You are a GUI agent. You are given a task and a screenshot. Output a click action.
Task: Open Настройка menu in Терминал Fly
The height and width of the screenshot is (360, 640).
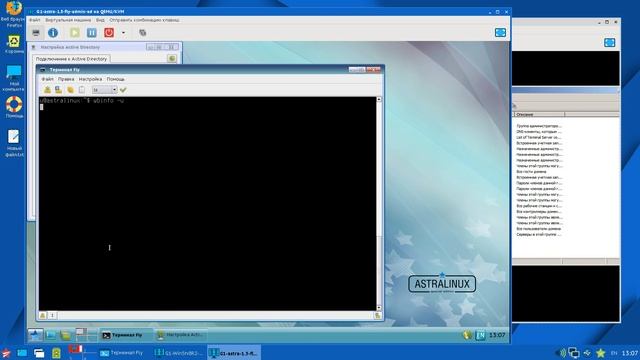(x=90, y=79)
